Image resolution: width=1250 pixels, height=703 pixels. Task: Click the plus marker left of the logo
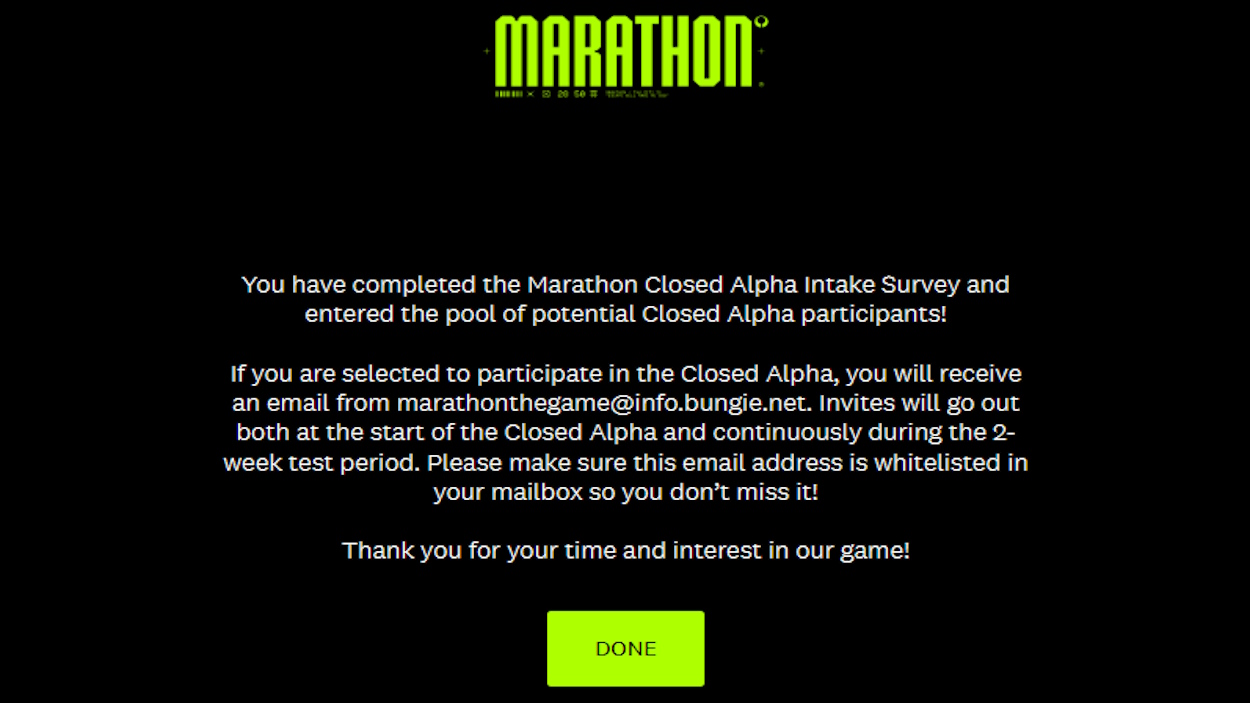pos(486,50)
